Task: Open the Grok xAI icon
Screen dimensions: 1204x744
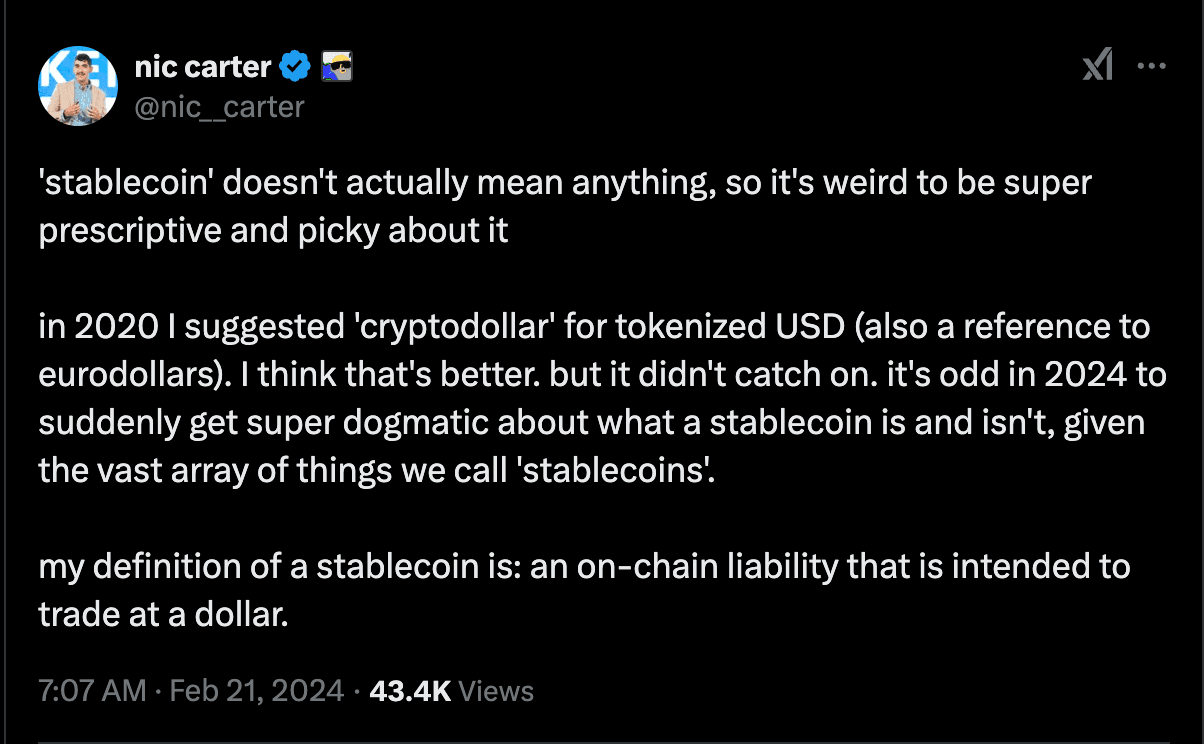Action: (1098, 67)
